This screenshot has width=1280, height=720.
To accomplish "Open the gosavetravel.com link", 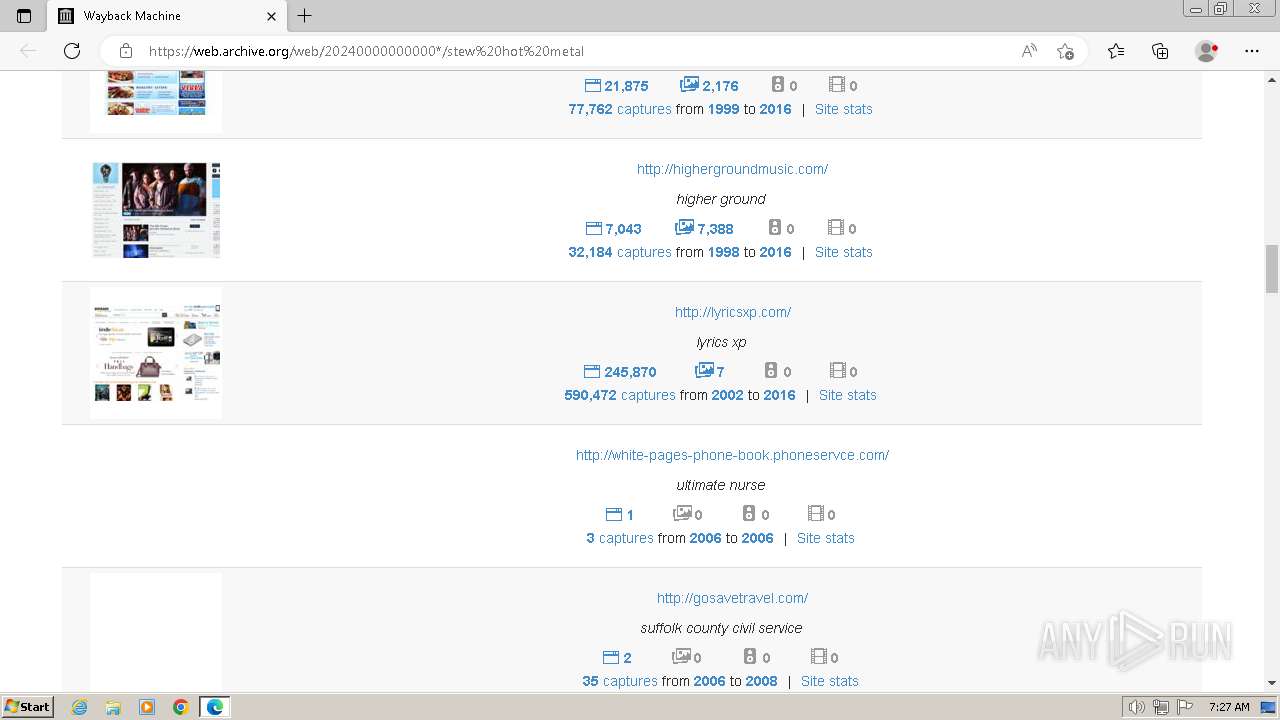I will (x=732, y=598).
